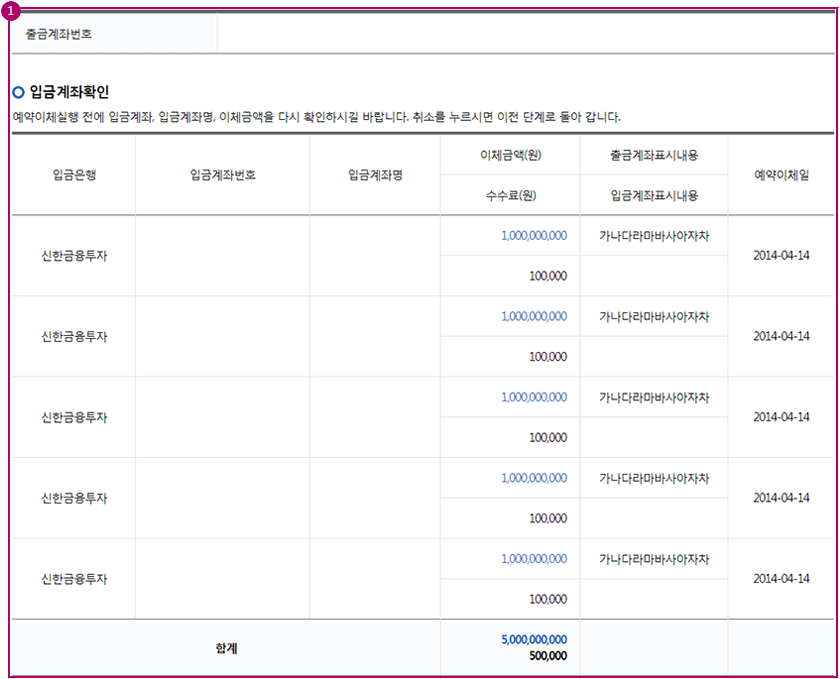Click the 입금계좌표시내용 sub-header
The image size is (840, 679).
pyautogui.click(x=654, y=195)
